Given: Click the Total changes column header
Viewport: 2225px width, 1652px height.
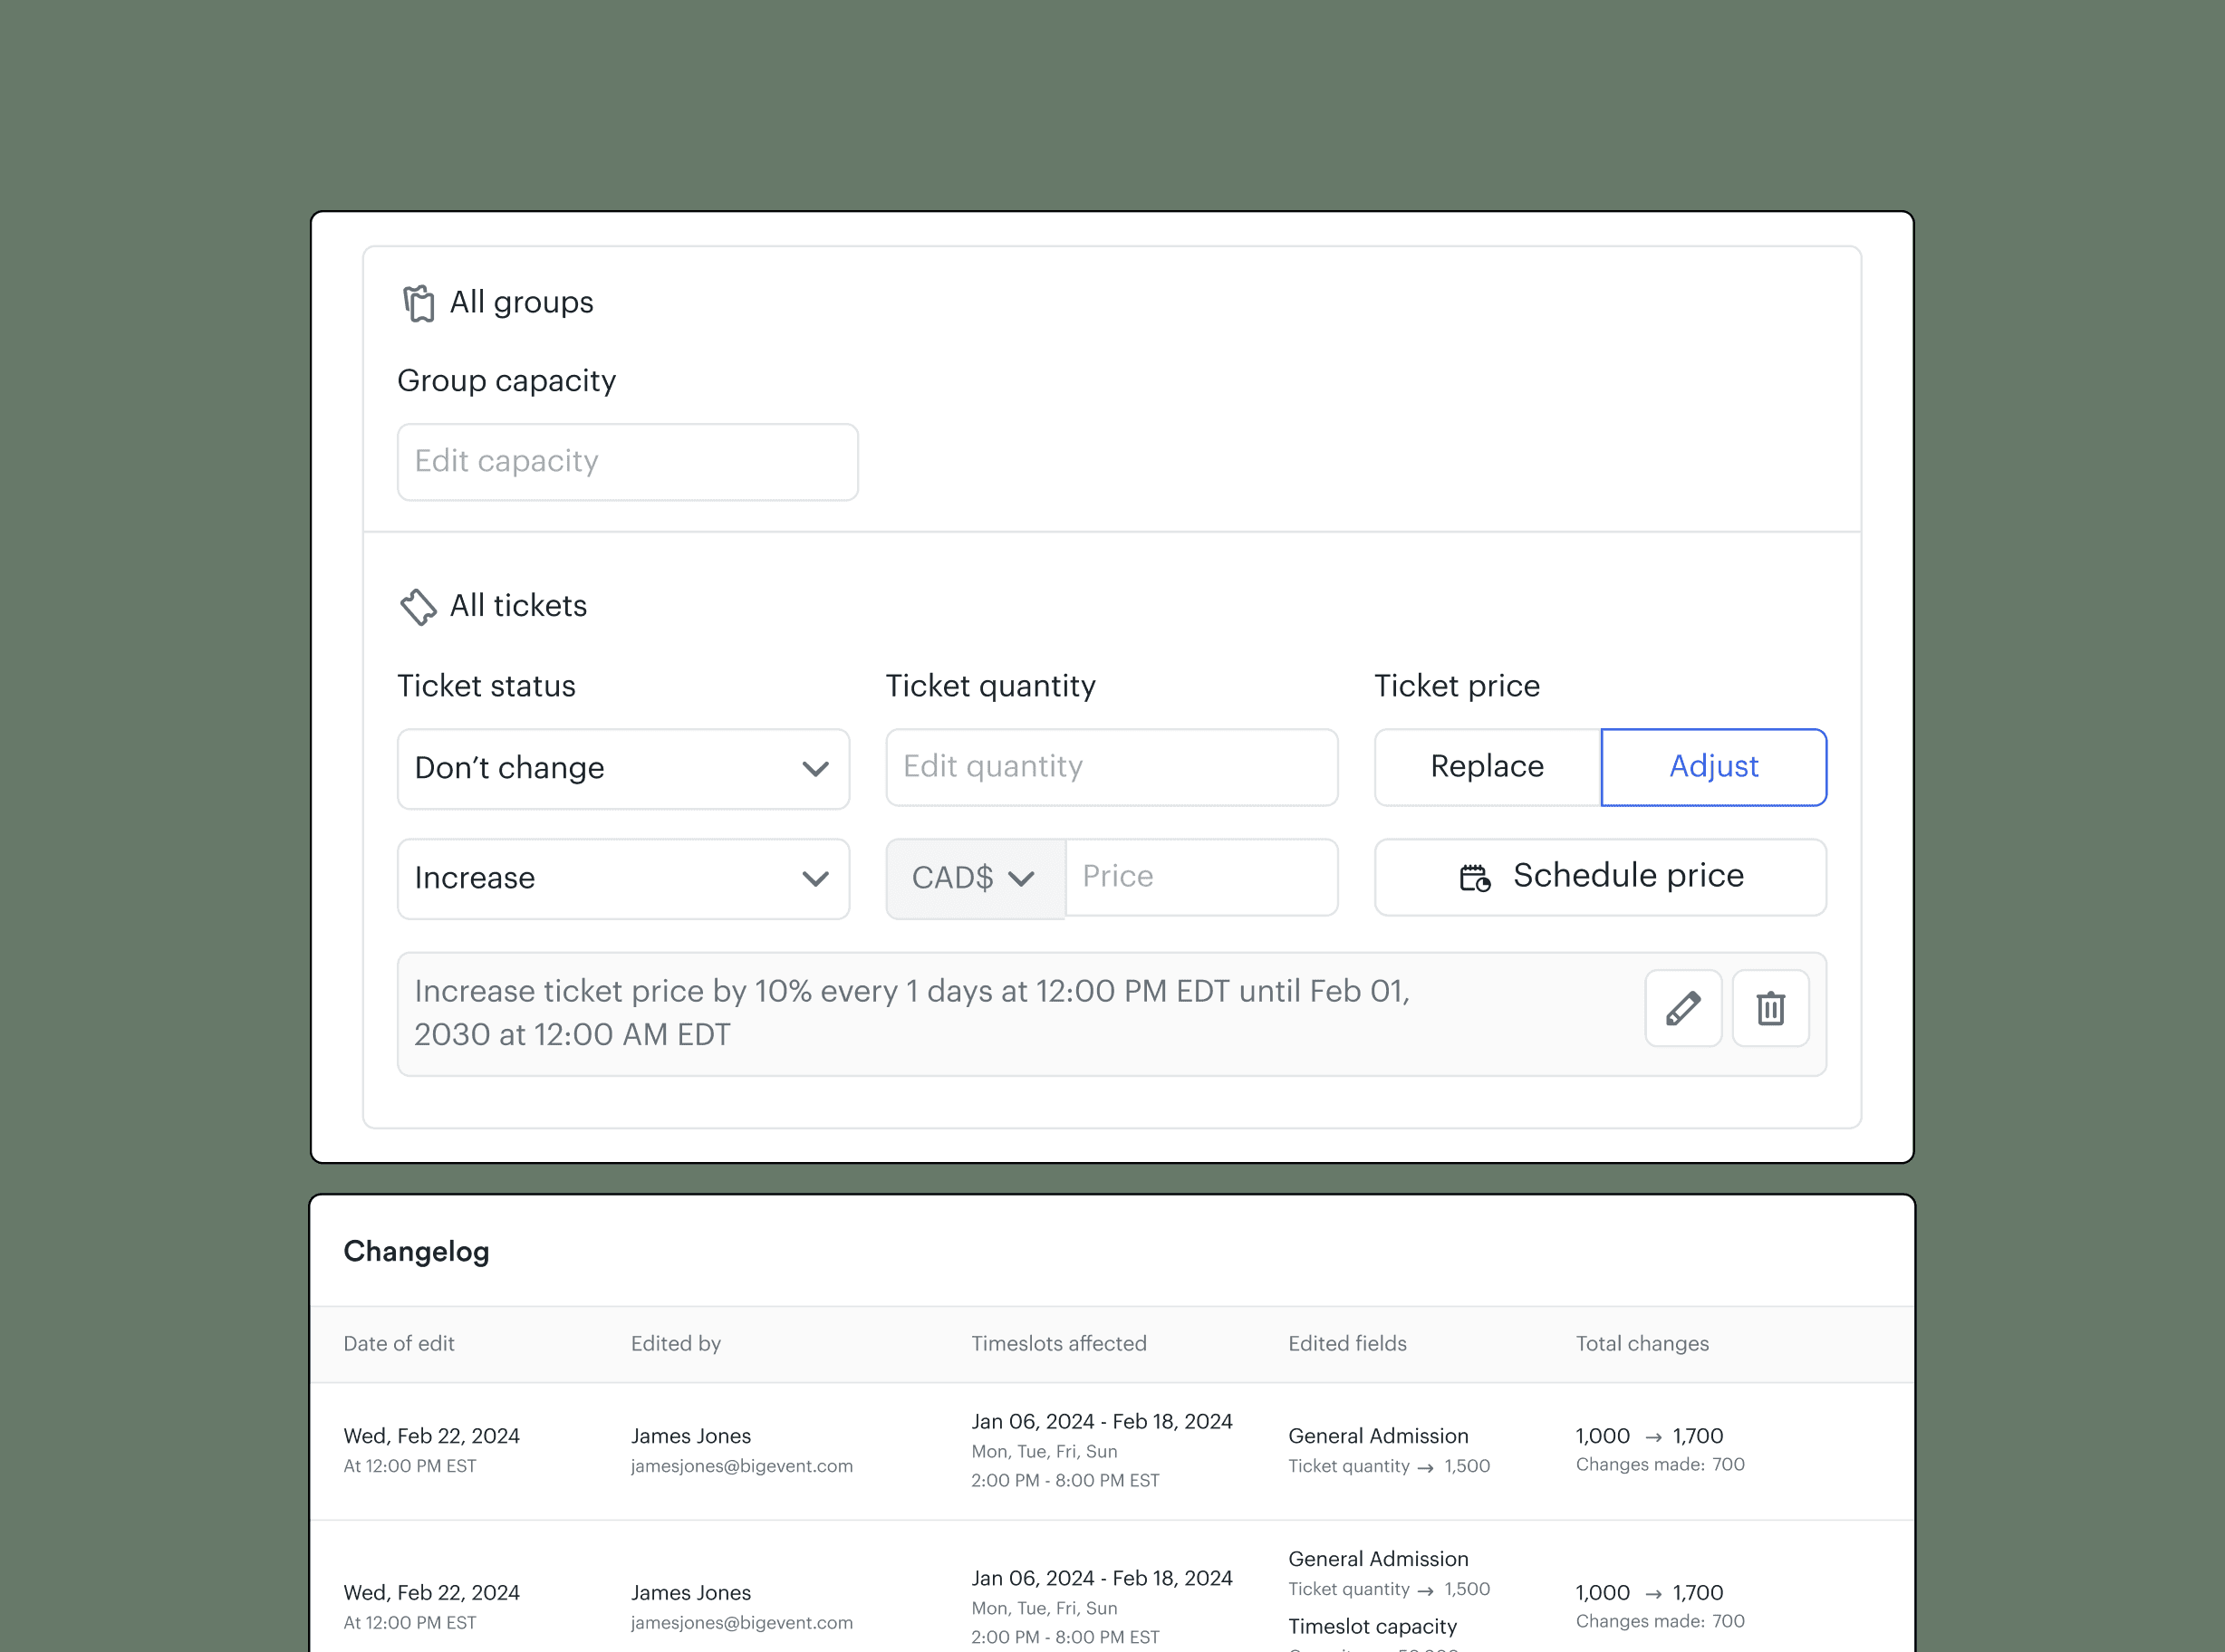Looking at the screenshot, I should point(1641,1344).
